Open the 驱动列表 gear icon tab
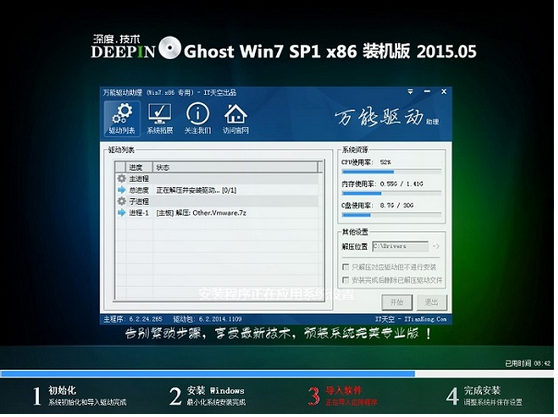 tap(122, 118)
